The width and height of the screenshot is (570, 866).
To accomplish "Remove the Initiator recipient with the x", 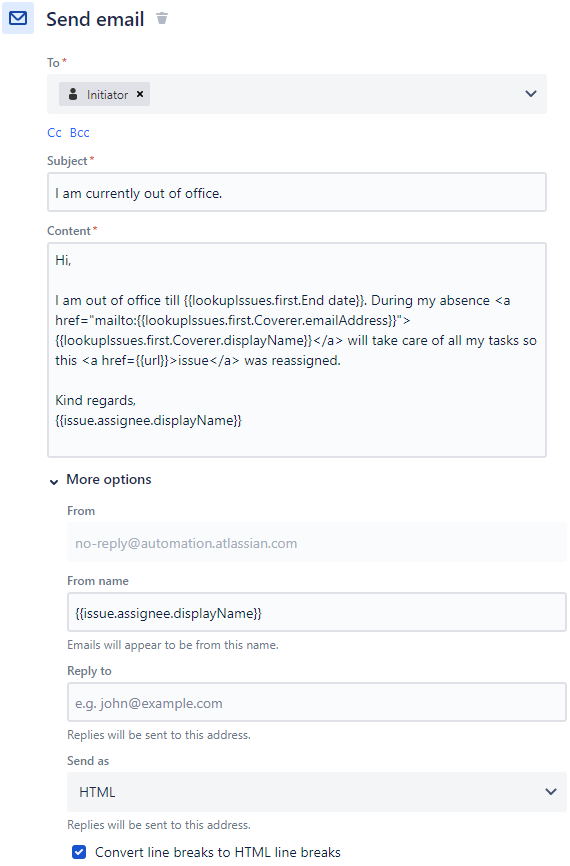I will pyautogui.click(x=140, y=94).
